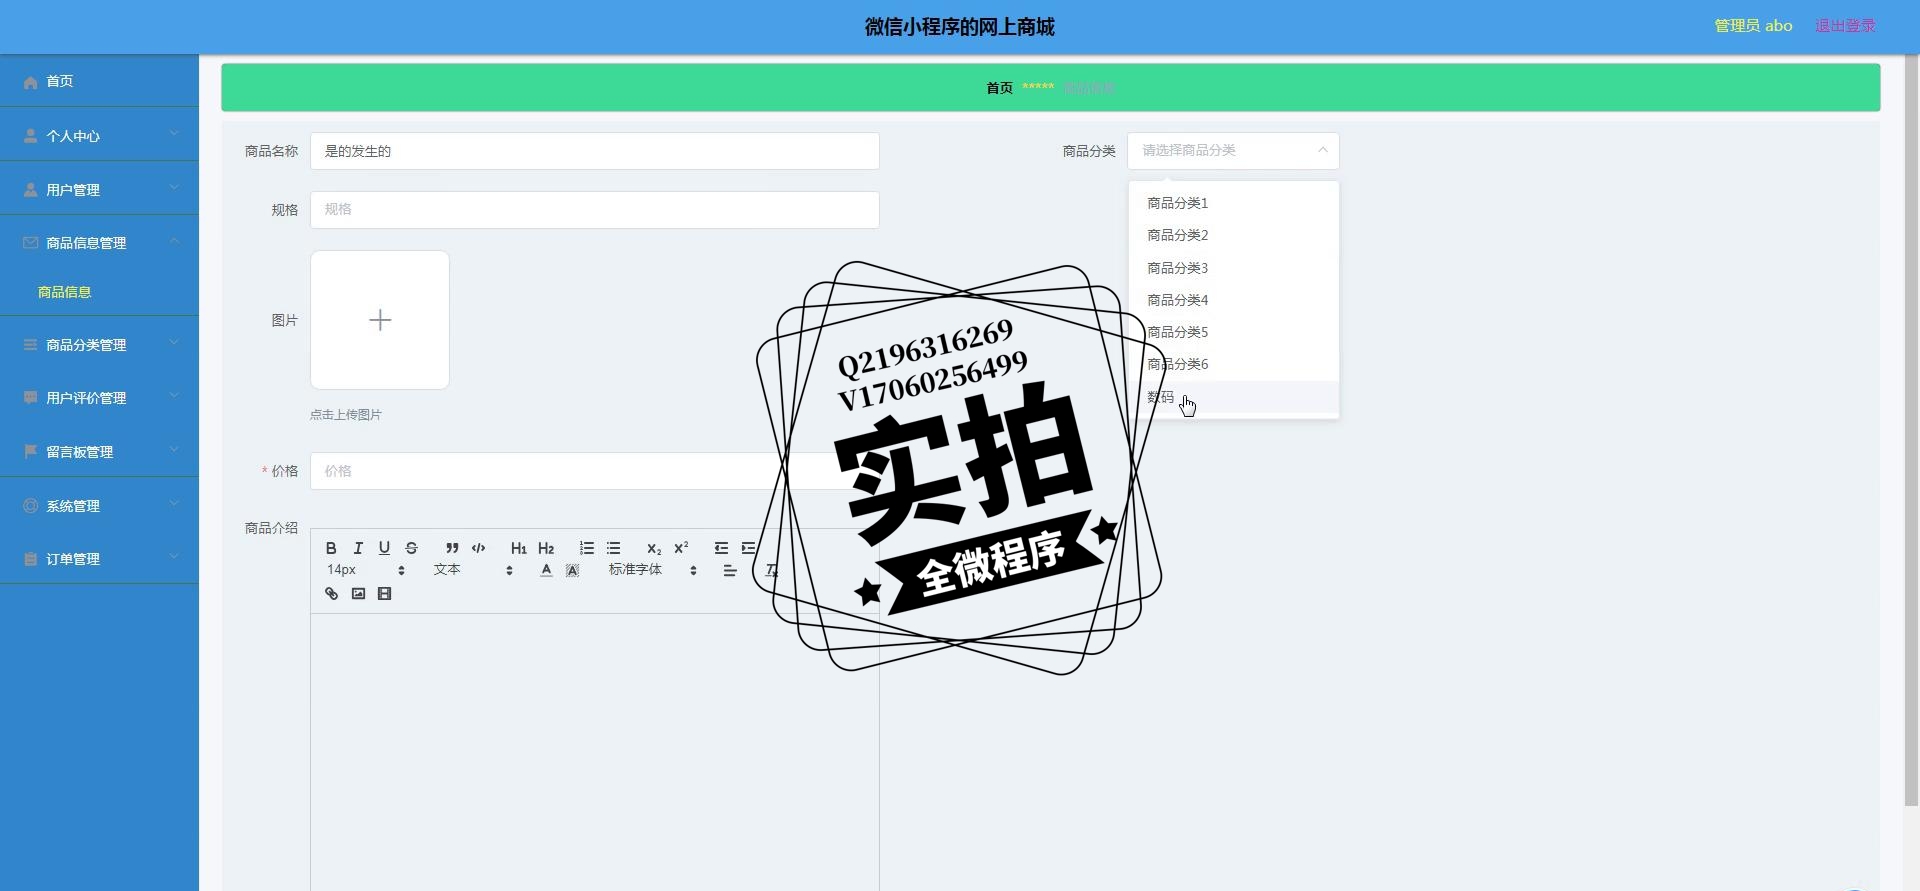Click the page vertical scrollbar
Viewport: 1920px width, 891px height.
[x=1911, y=430]
